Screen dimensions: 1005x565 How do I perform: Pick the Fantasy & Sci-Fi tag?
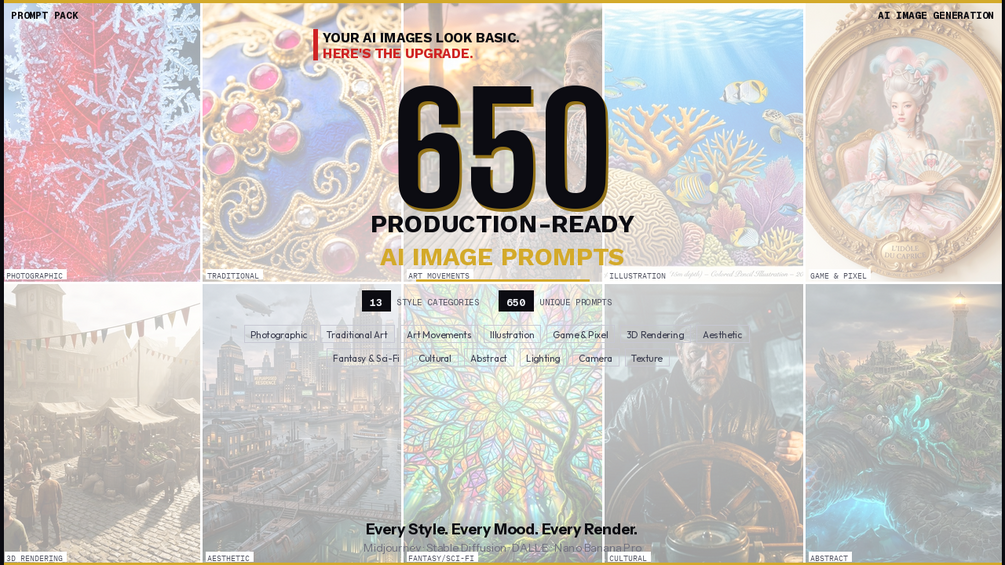point(365,358)
